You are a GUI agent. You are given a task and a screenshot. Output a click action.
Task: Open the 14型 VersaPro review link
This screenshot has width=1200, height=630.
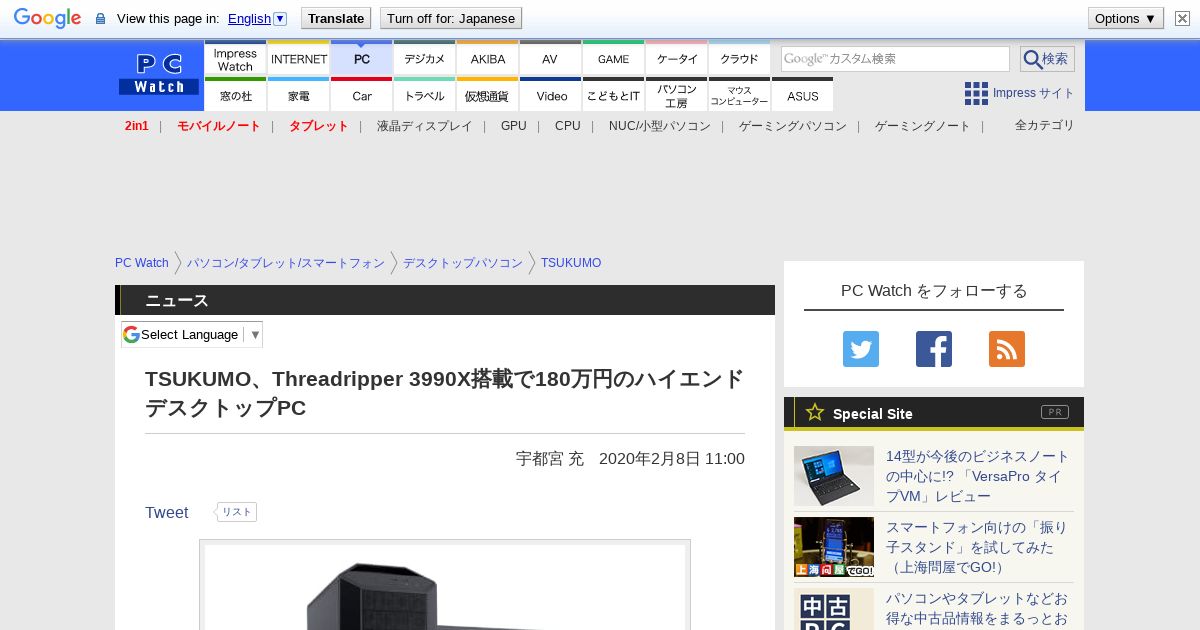pyautogui.click(x=978, y=476)
